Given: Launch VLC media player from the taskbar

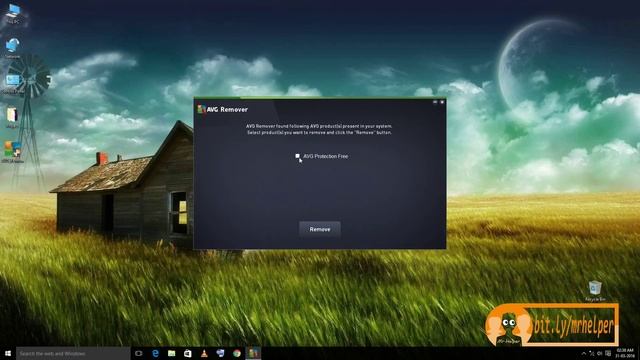Looking at the screenshot, I should click(204, 353).
